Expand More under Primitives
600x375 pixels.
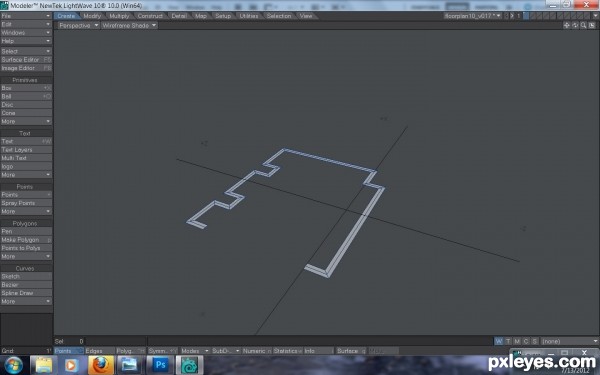point(26,121)
